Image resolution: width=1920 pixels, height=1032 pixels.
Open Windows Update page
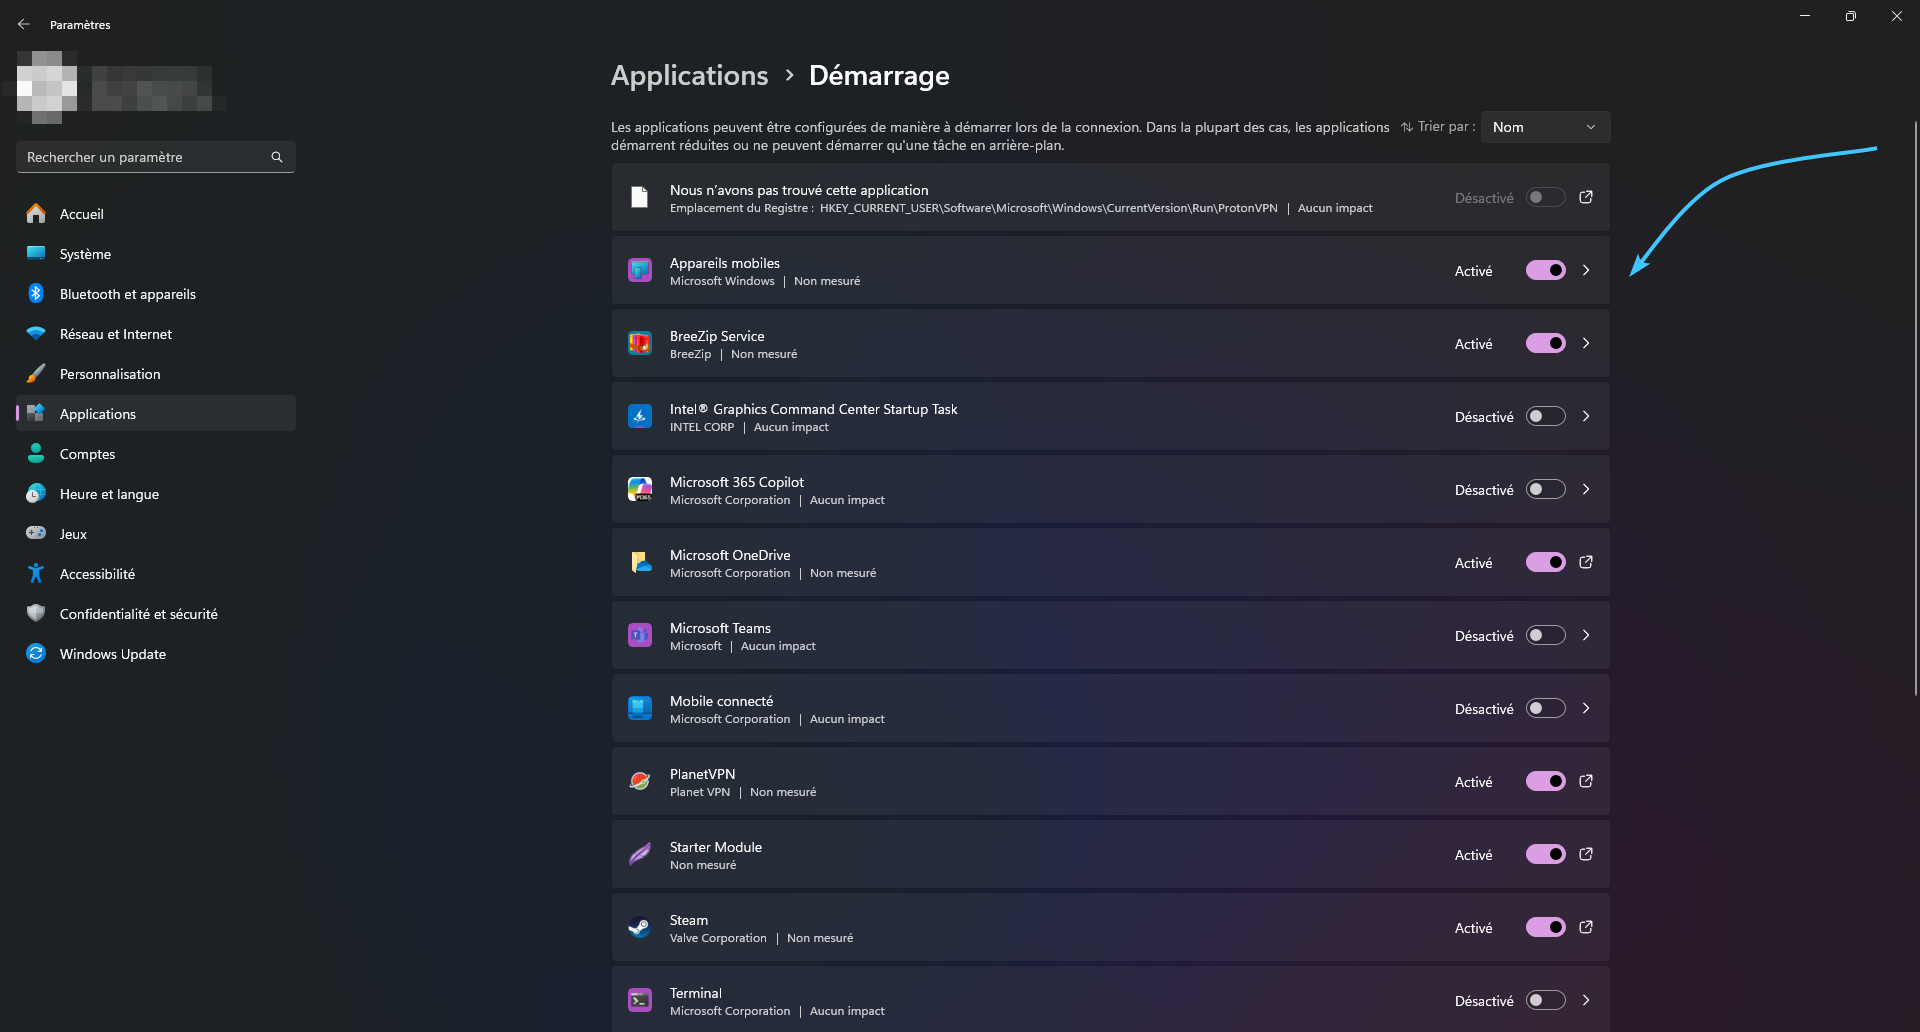pos(156,653)
